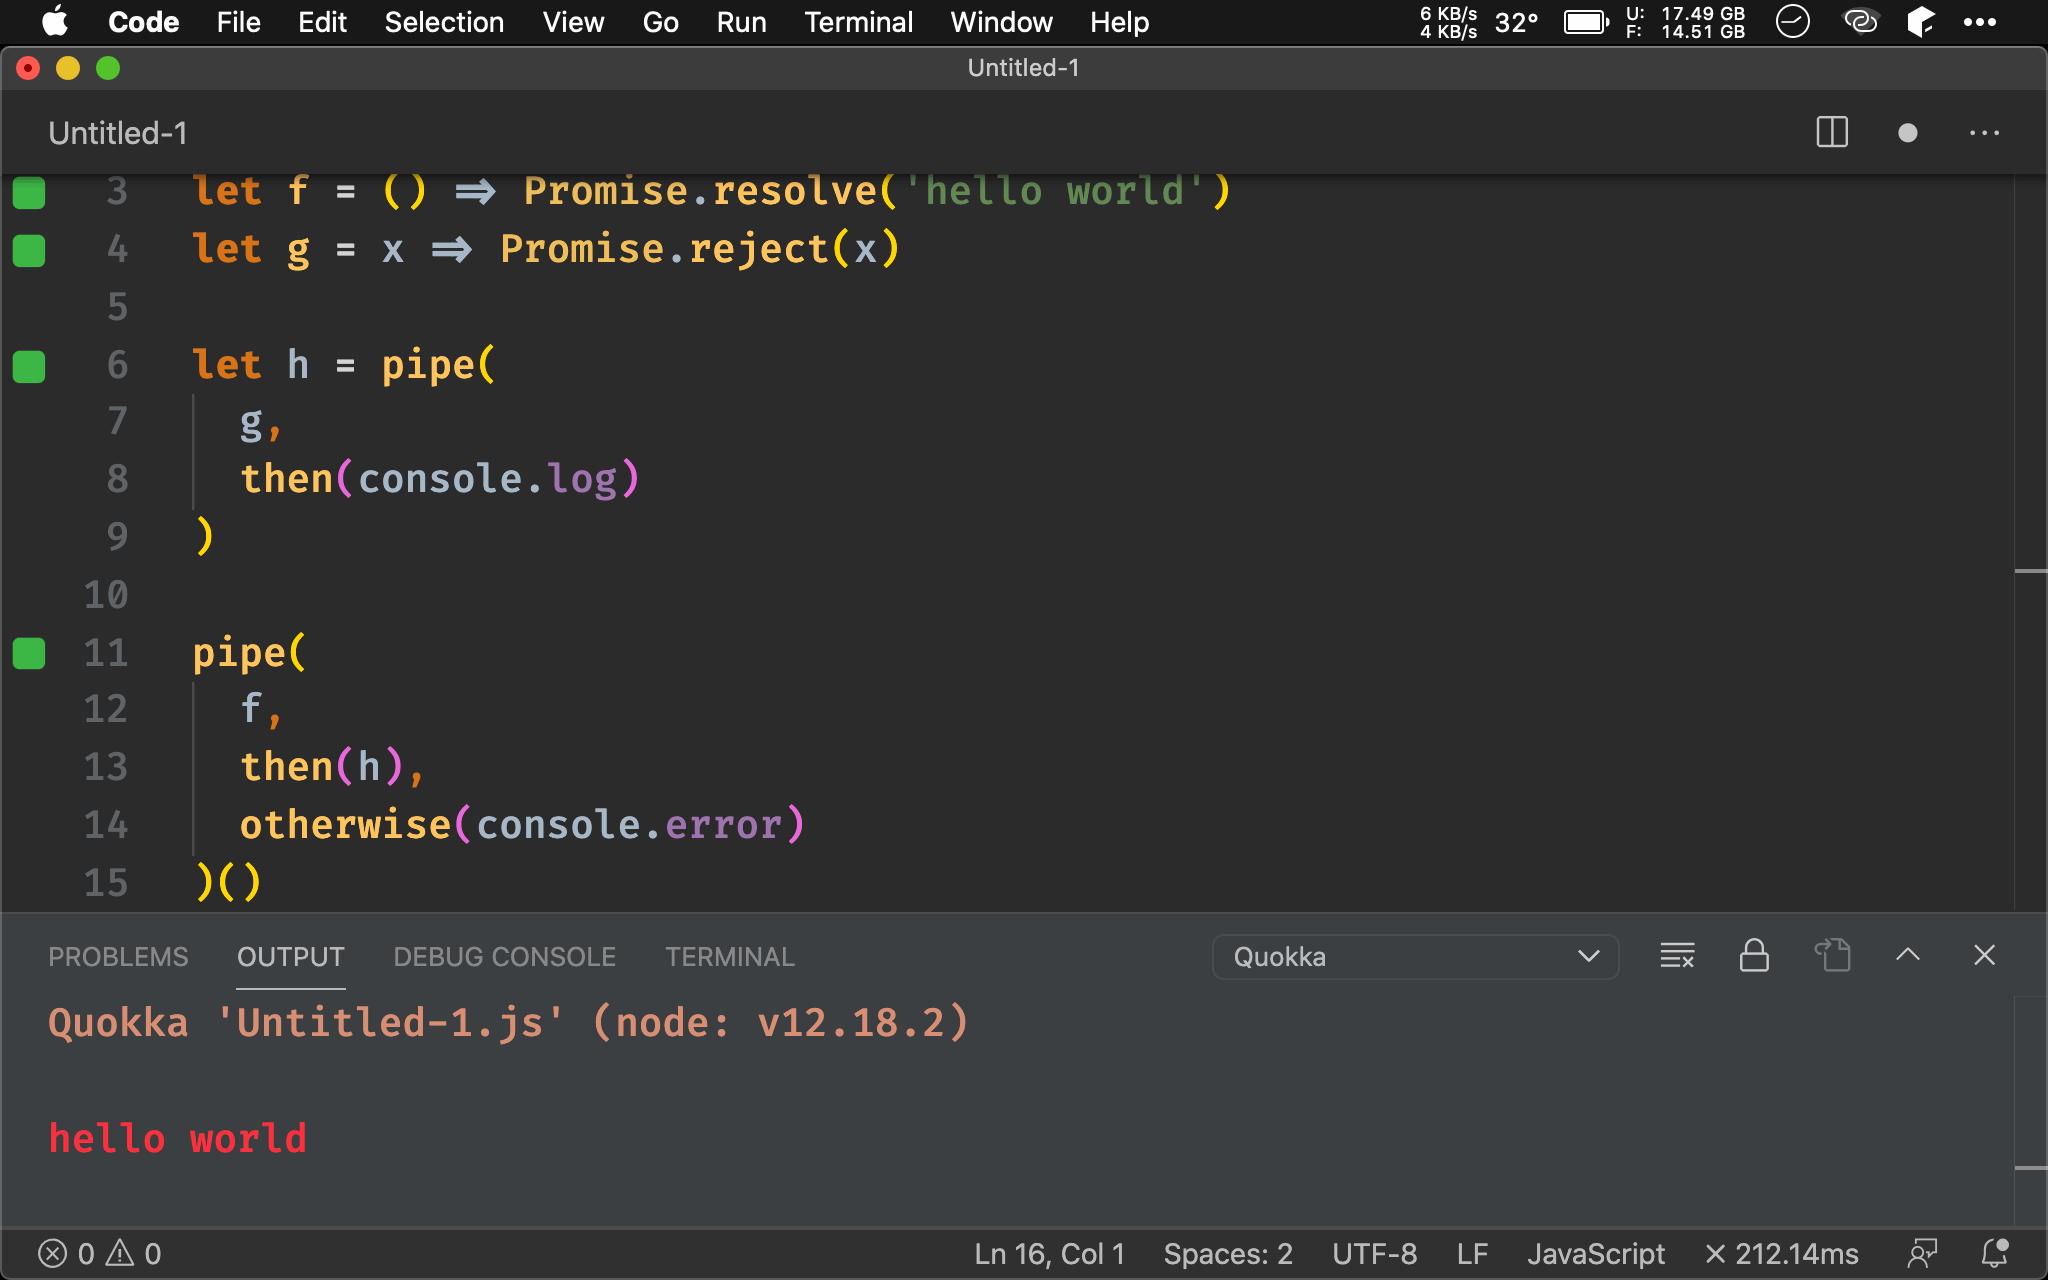This screenshot has width=2048, height=1280.
Task: Open errors and warnings status item
Action: pos(99,1254)
